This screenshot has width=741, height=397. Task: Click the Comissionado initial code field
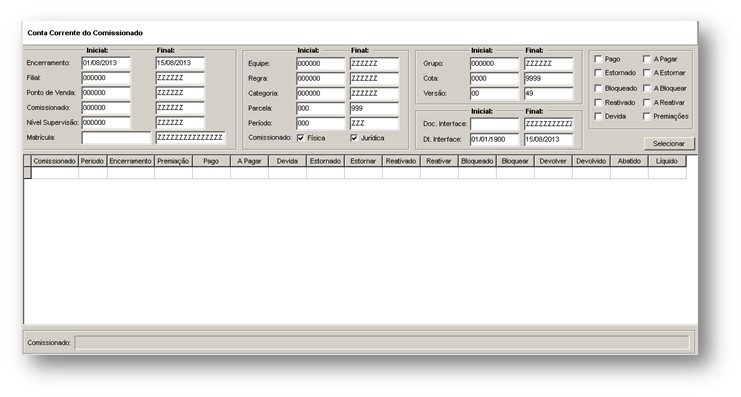106,108
